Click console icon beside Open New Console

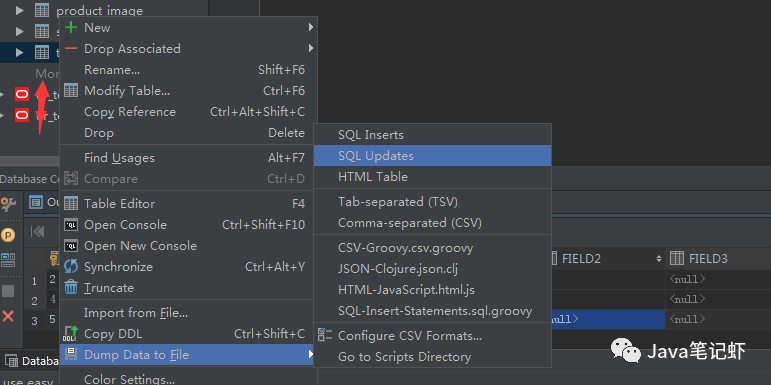(71, 245)
